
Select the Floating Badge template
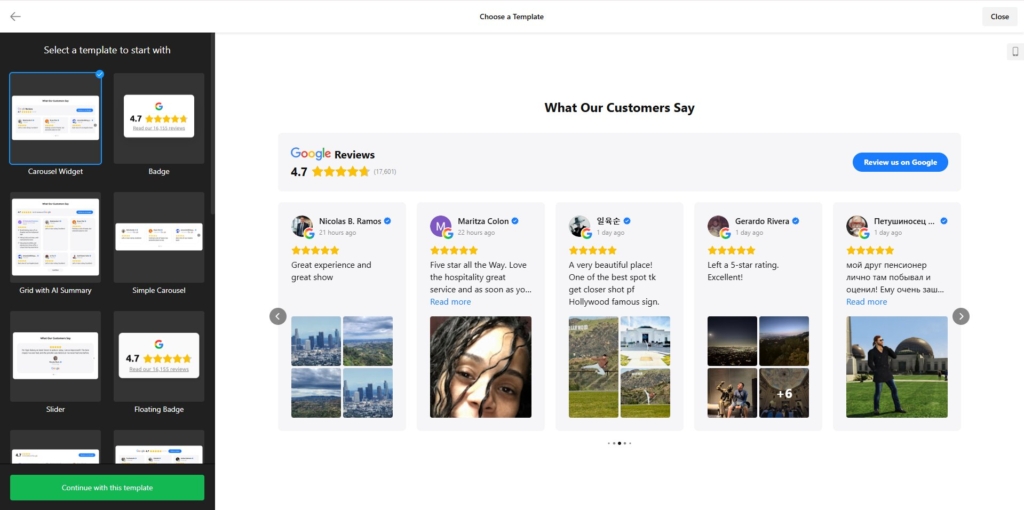(159, 356)
